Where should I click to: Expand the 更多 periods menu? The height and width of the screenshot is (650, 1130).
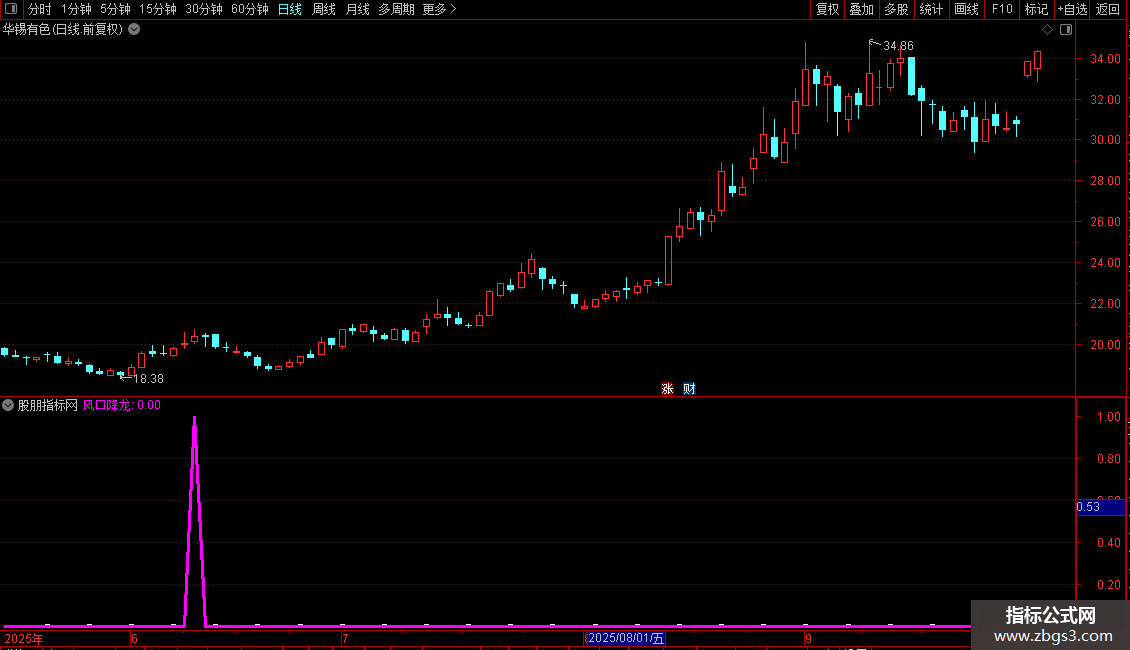tap(439, 9)
